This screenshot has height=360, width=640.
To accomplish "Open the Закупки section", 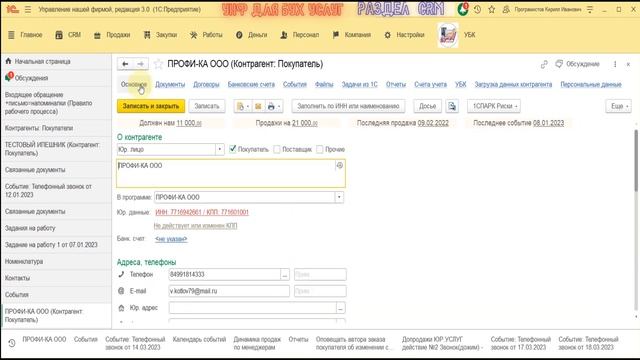I will coord(160,35).
